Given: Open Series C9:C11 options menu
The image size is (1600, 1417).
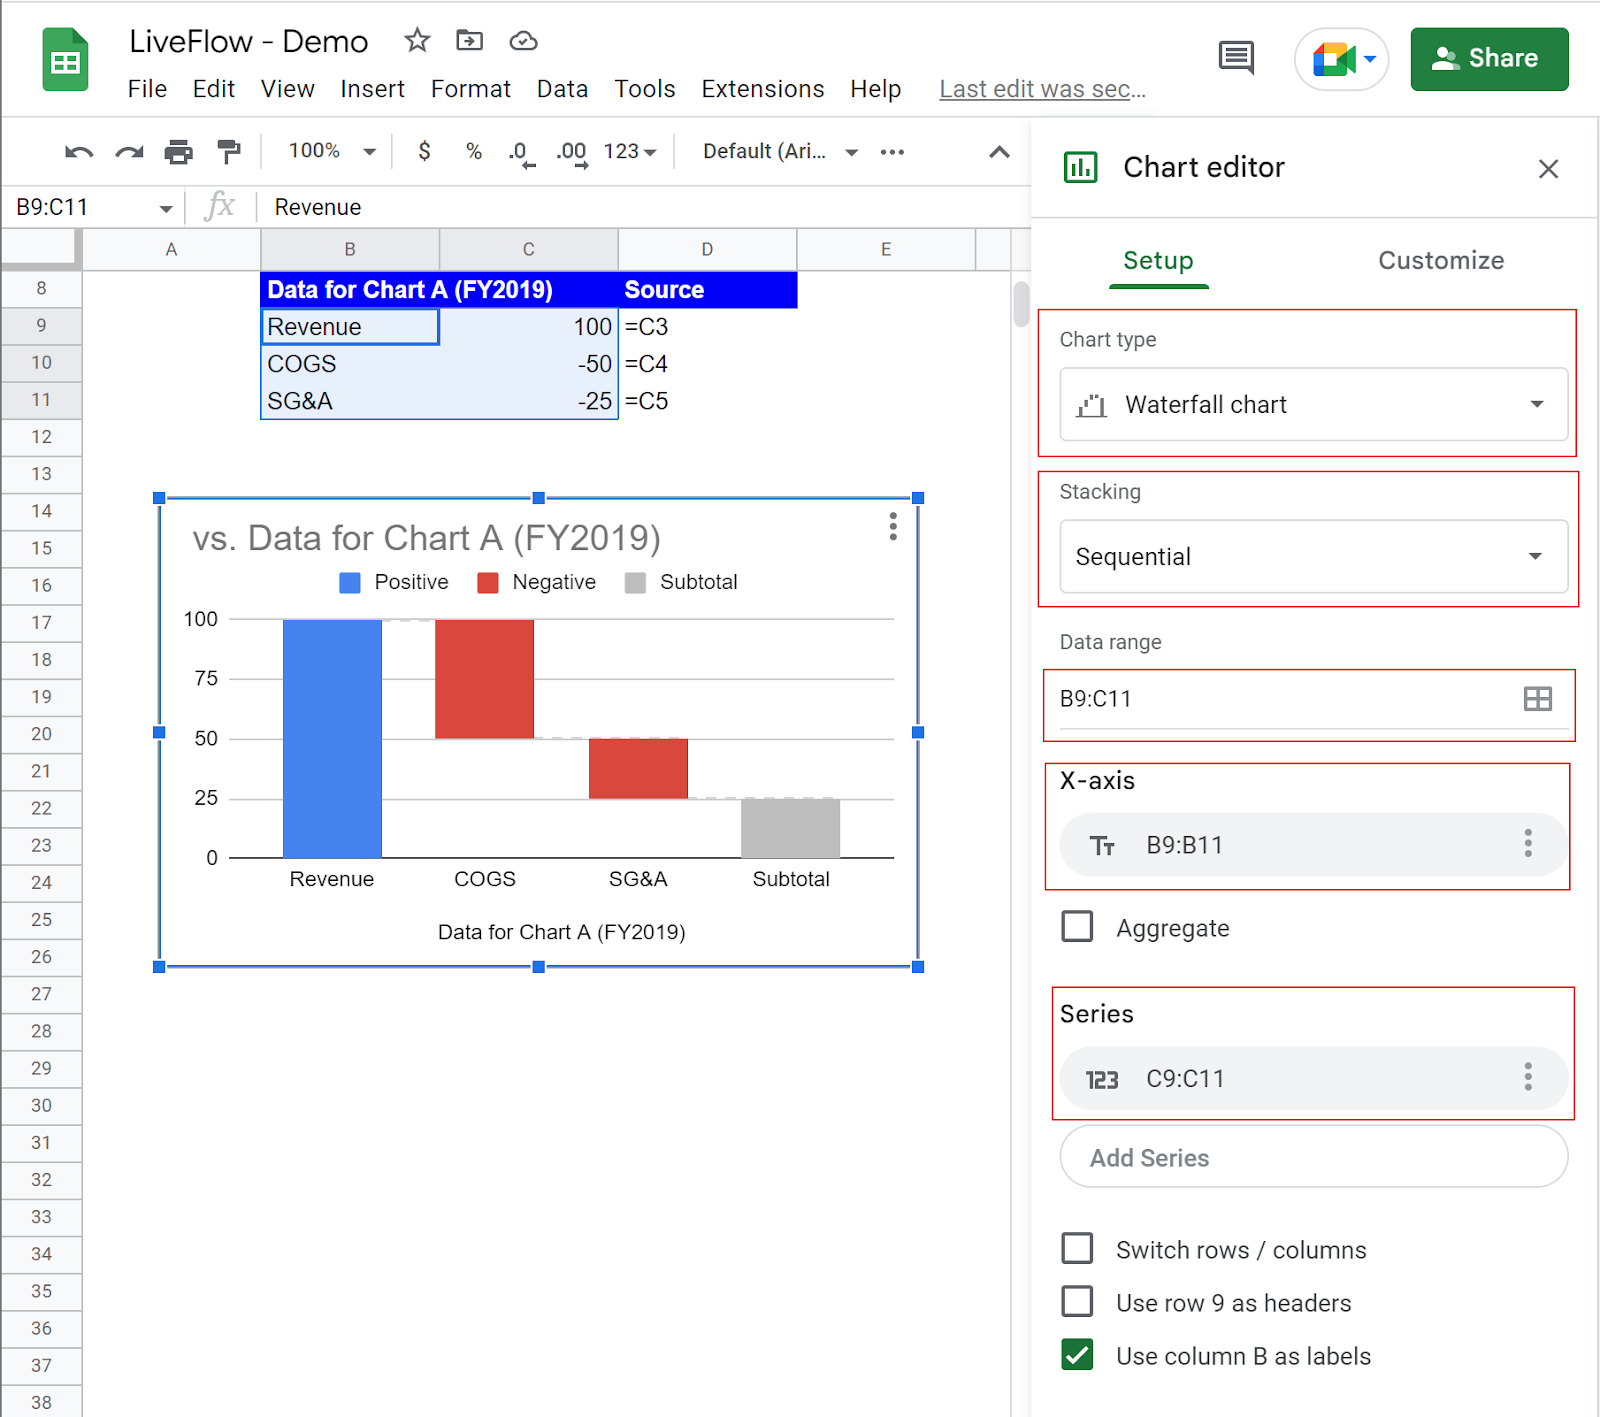Looking at the screenshot, I should (1528, 1077).
